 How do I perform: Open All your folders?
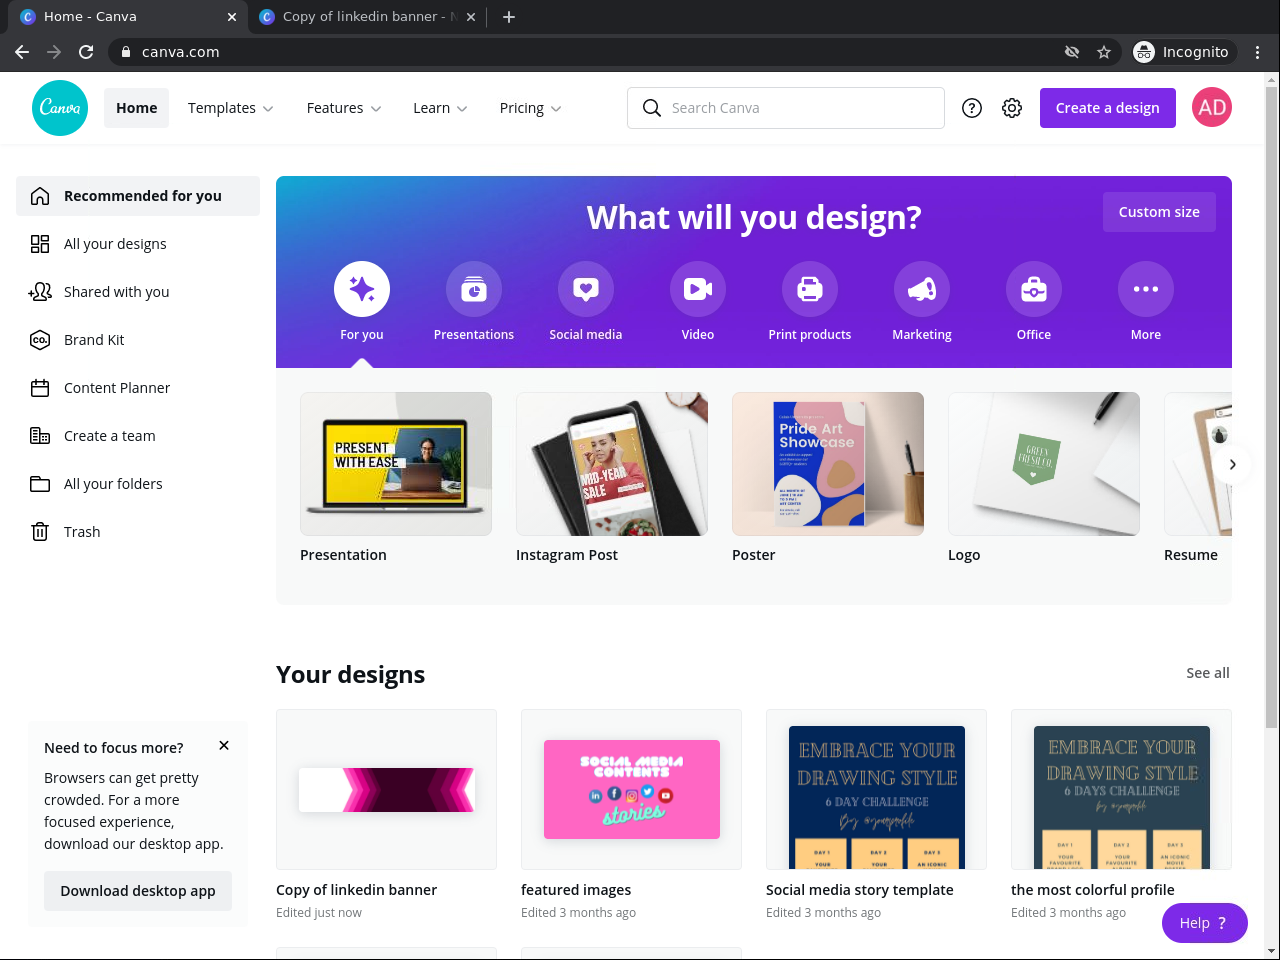pyautogui.click(x=138, y=484)
